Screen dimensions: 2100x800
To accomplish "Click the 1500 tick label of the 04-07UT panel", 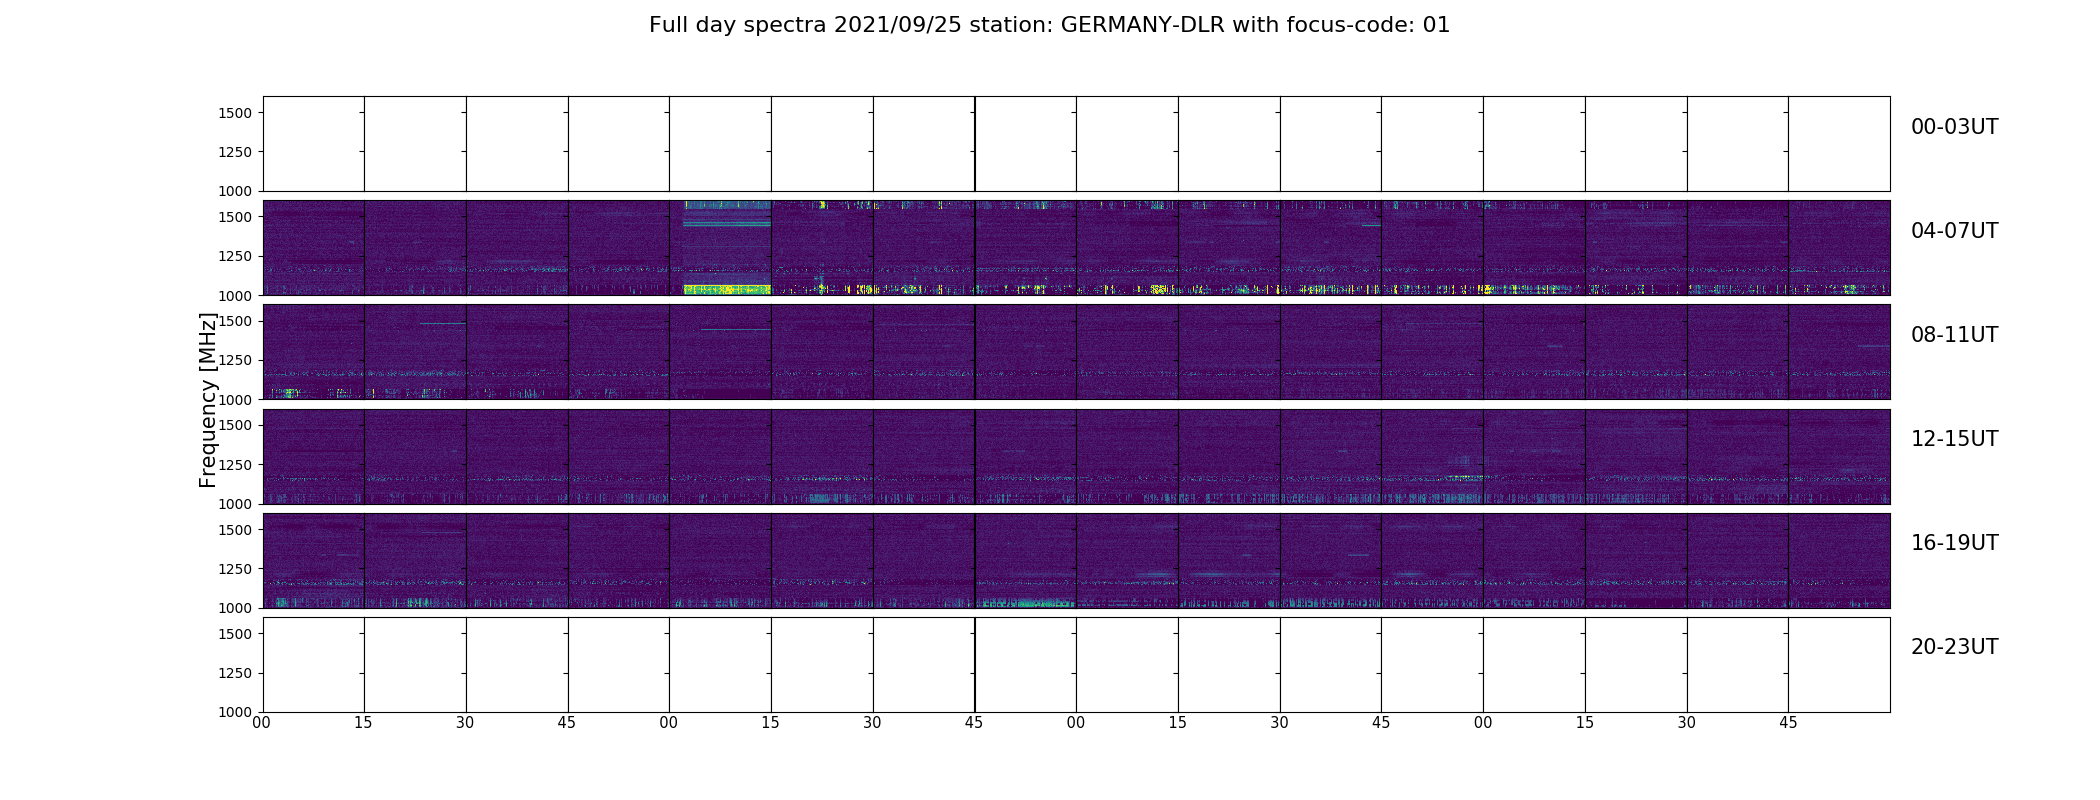I will [x=235, y=217].
